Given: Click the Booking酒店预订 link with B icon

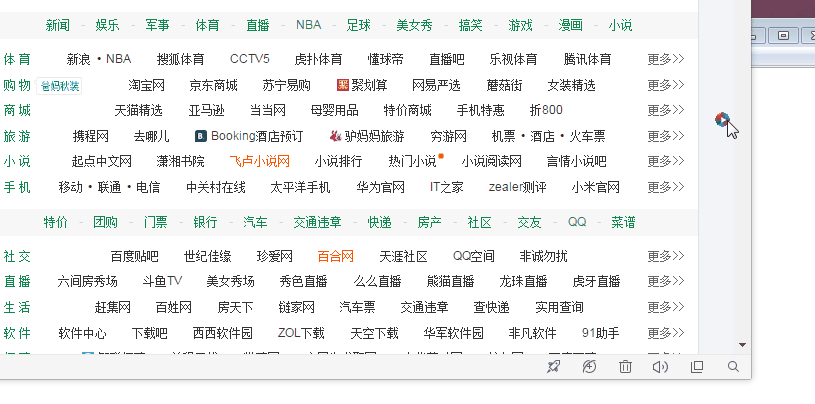Looking at the screenshot, I should click(x=249, y=135).
